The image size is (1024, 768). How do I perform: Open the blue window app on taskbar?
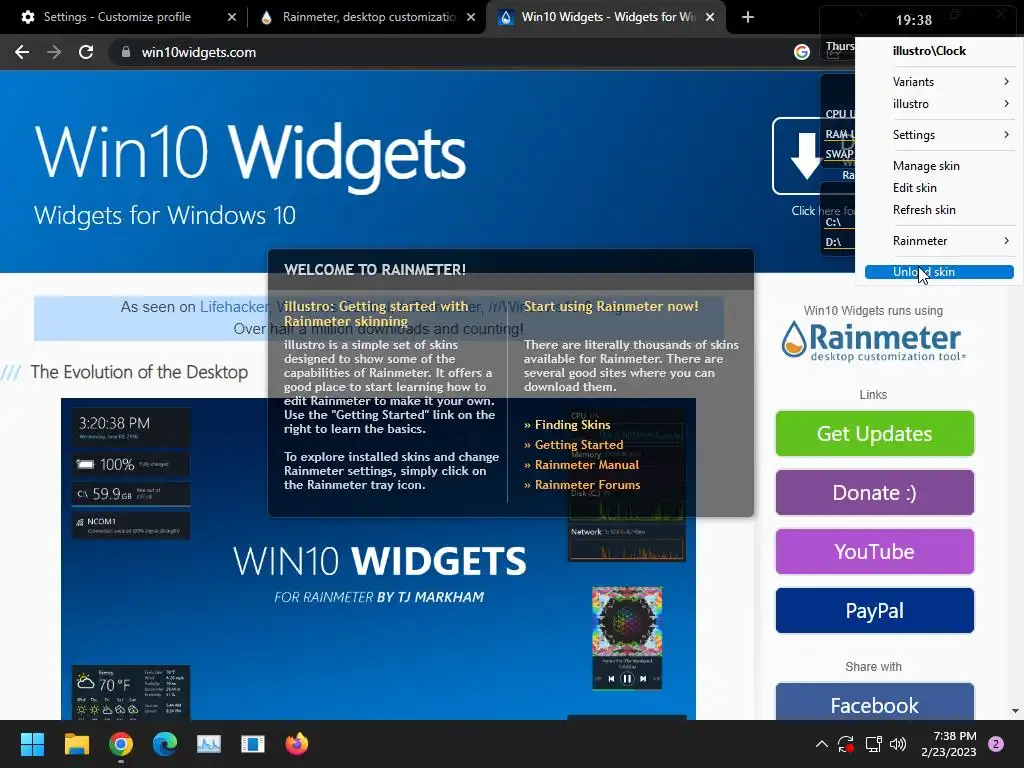point(253,744)
